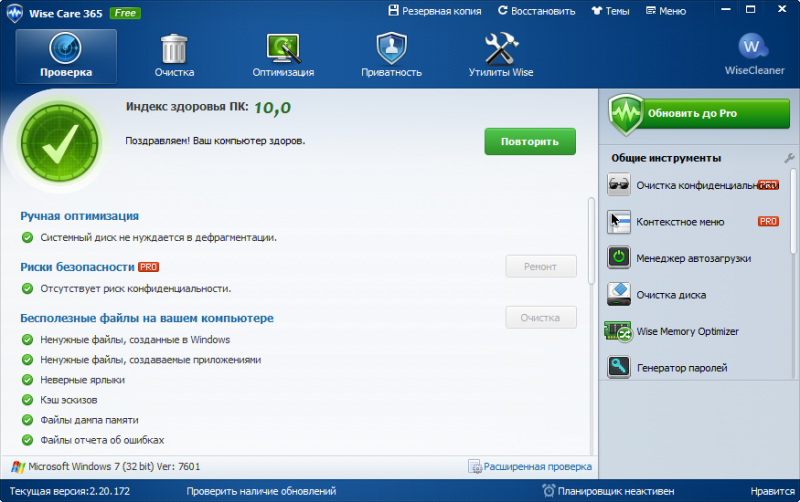Click Планировщик неактивен scheduler status
Viewport: 800px width, 502px height.
(615, 491)
